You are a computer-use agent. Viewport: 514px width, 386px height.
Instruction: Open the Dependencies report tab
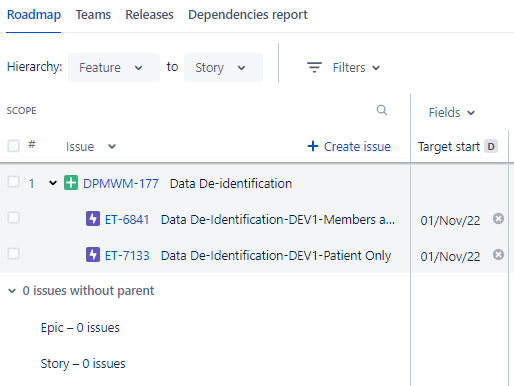pos(248,15)
